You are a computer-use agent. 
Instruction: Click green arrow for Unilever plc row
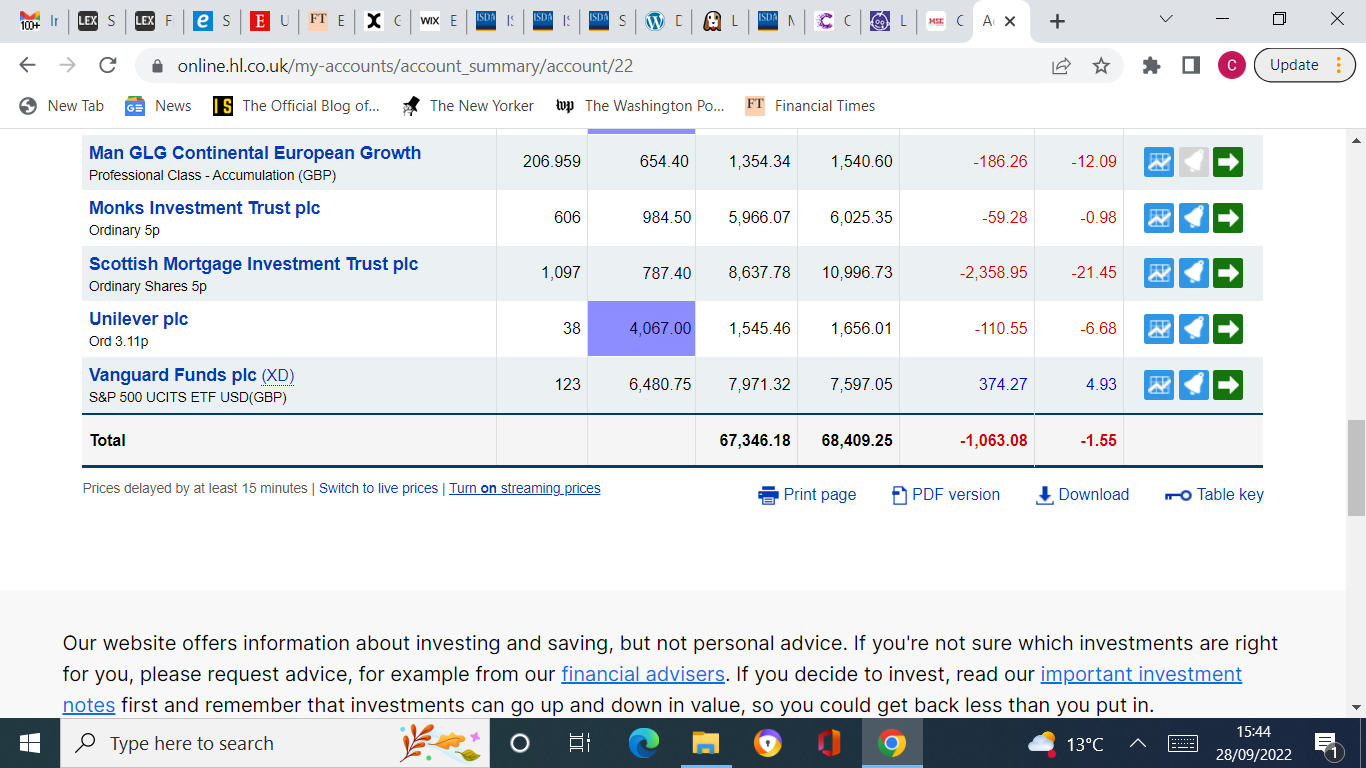1228,328
